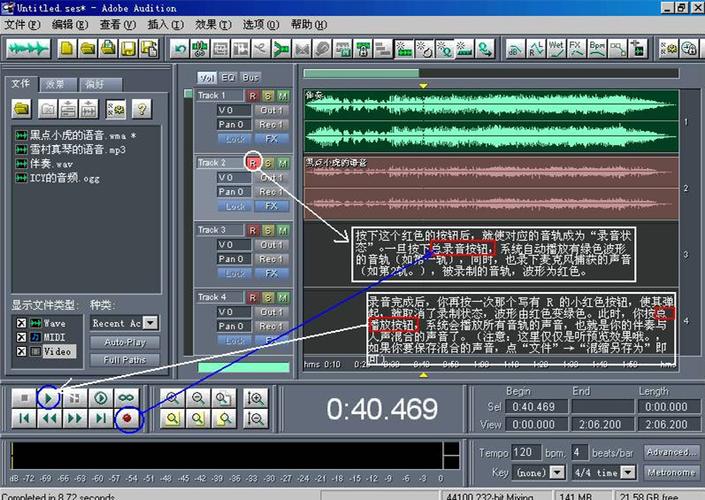Click the red Record transport button

127,419
